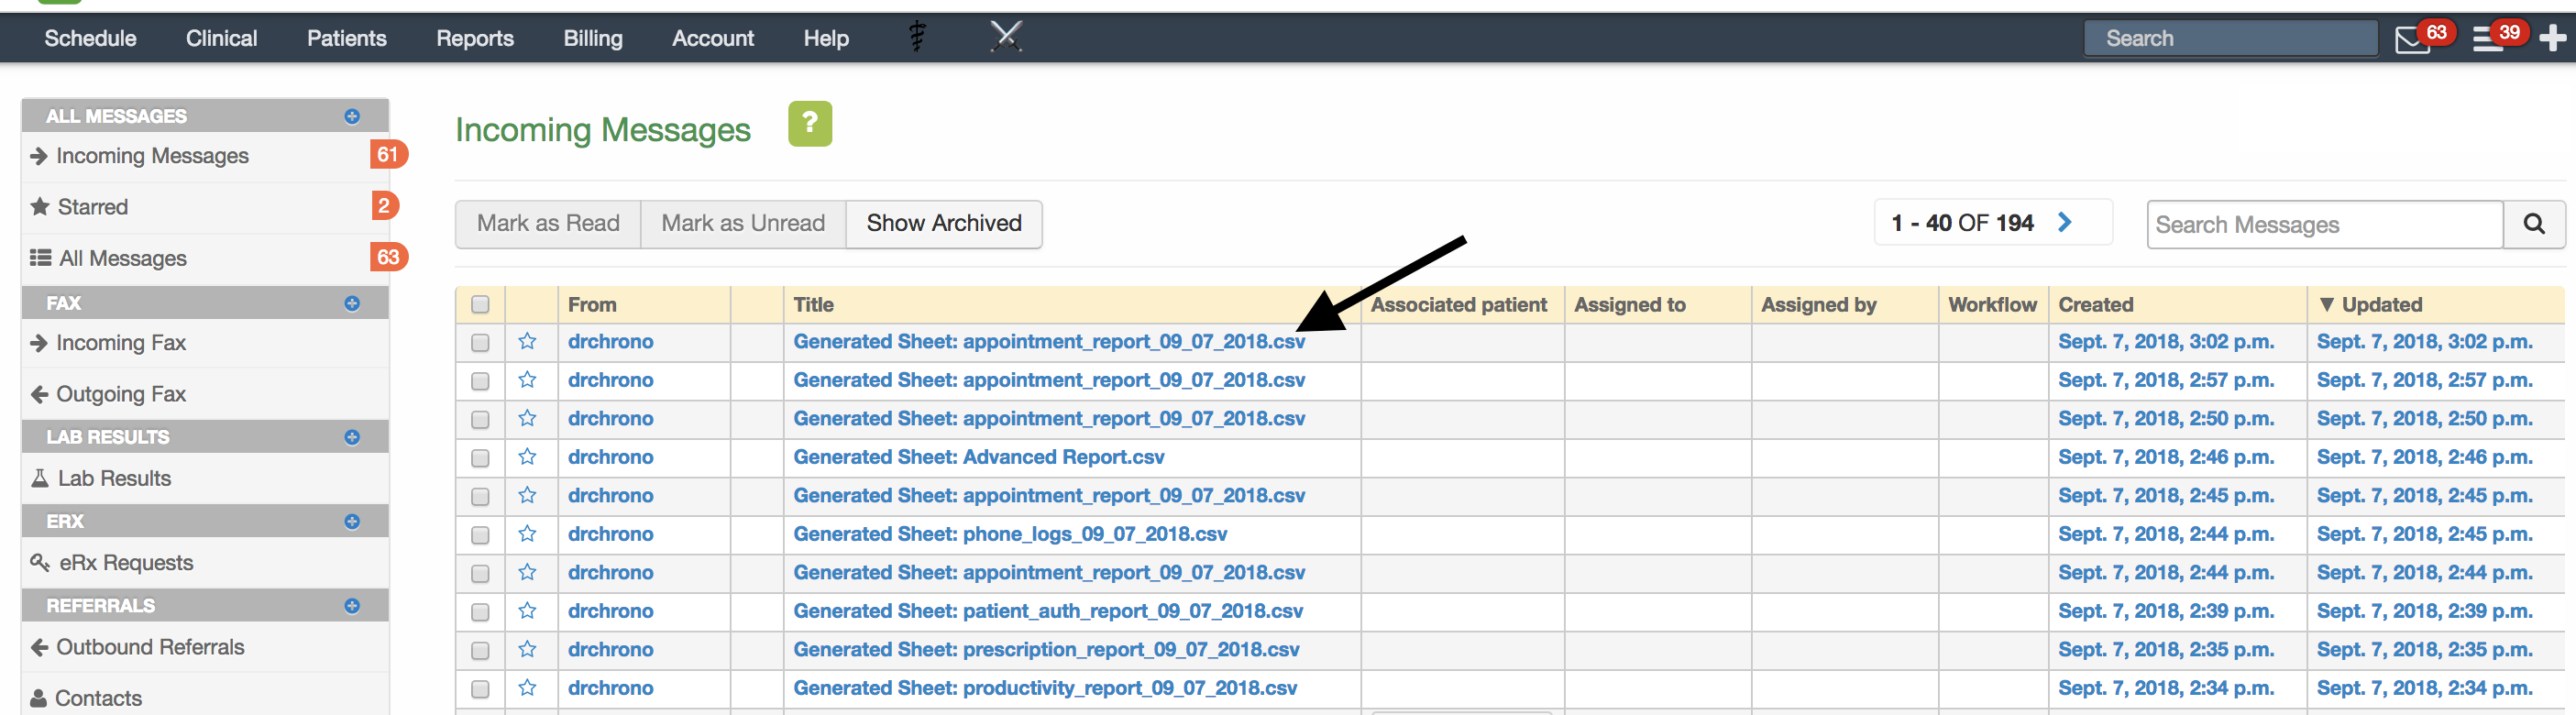Open the Help menu
This screenshot has width=2576, height=715.
[826, 38]
